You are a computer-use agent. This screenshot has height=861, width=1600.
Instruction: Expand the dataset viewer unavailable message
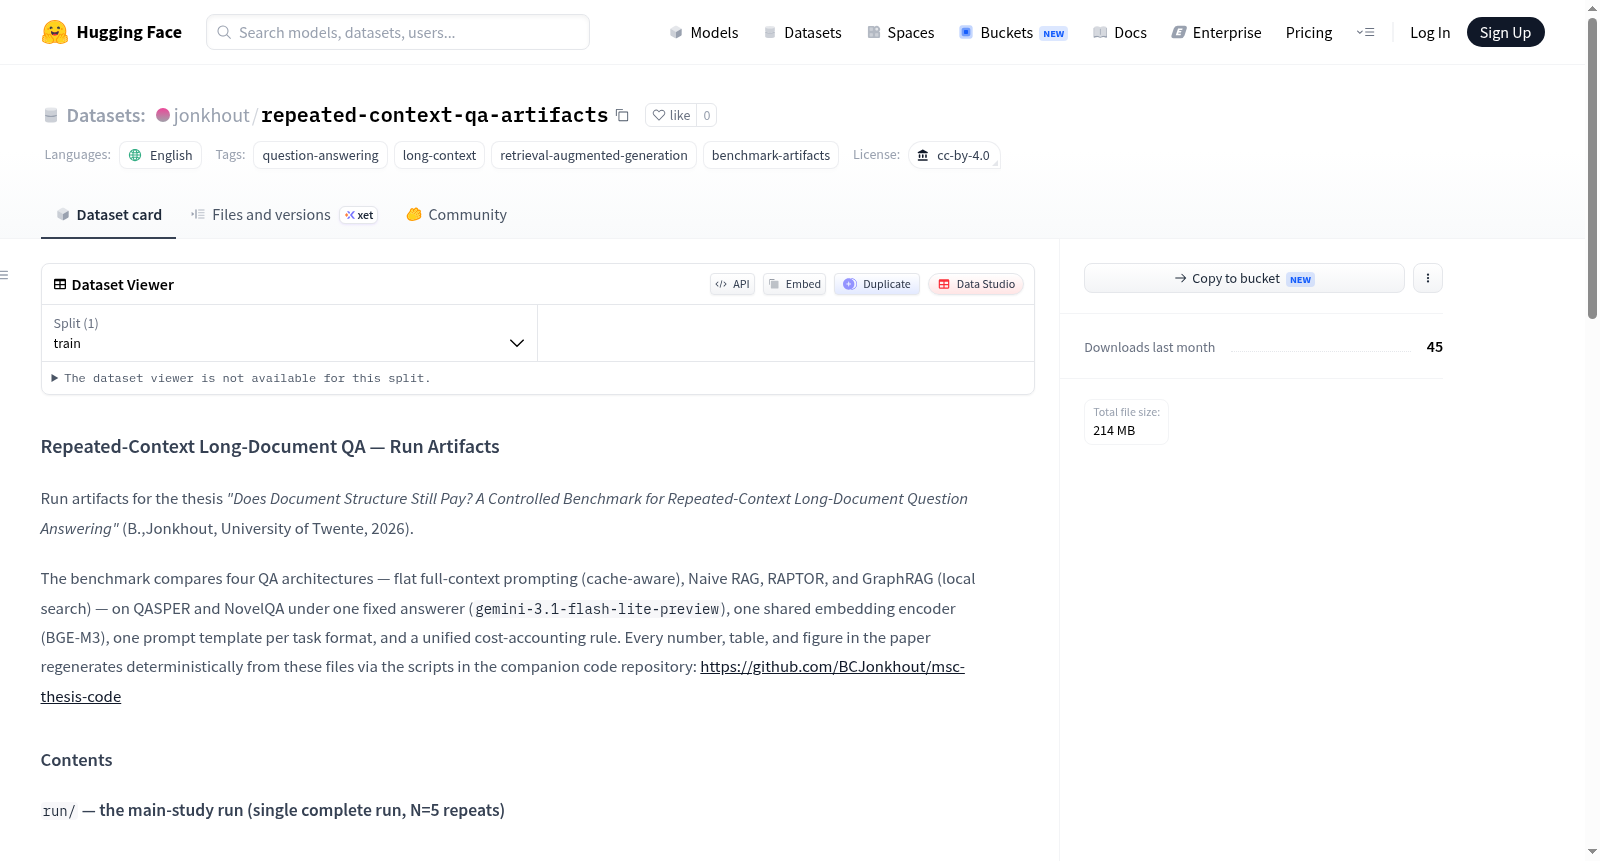pyautogui.click(x=241, y=378)
